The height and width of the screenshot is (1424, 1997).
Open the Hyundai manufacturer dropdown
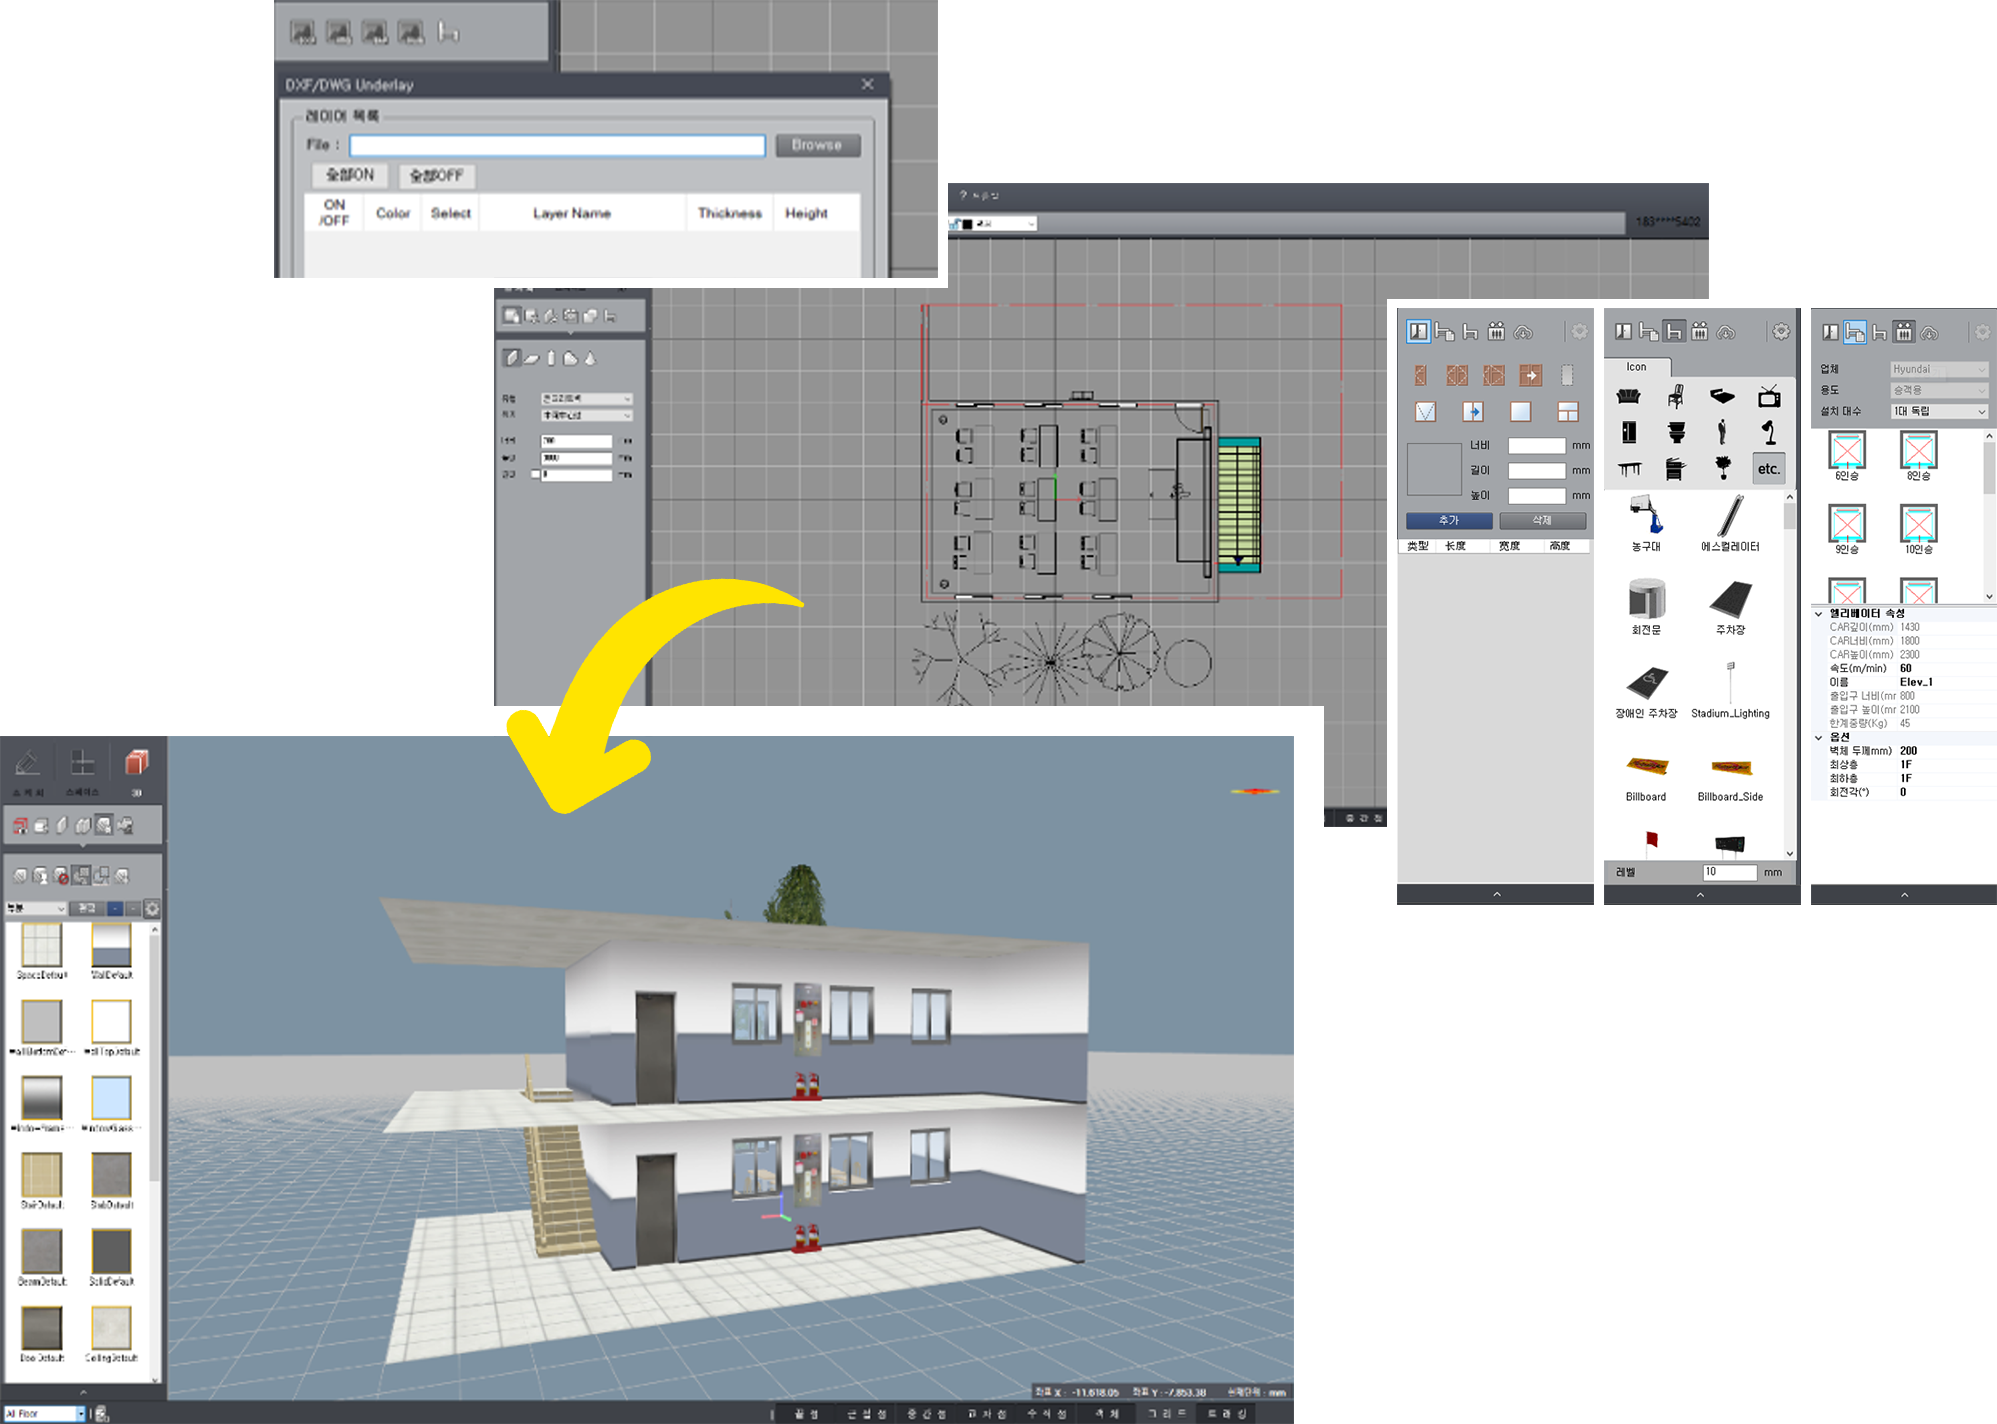point(1939,369)
